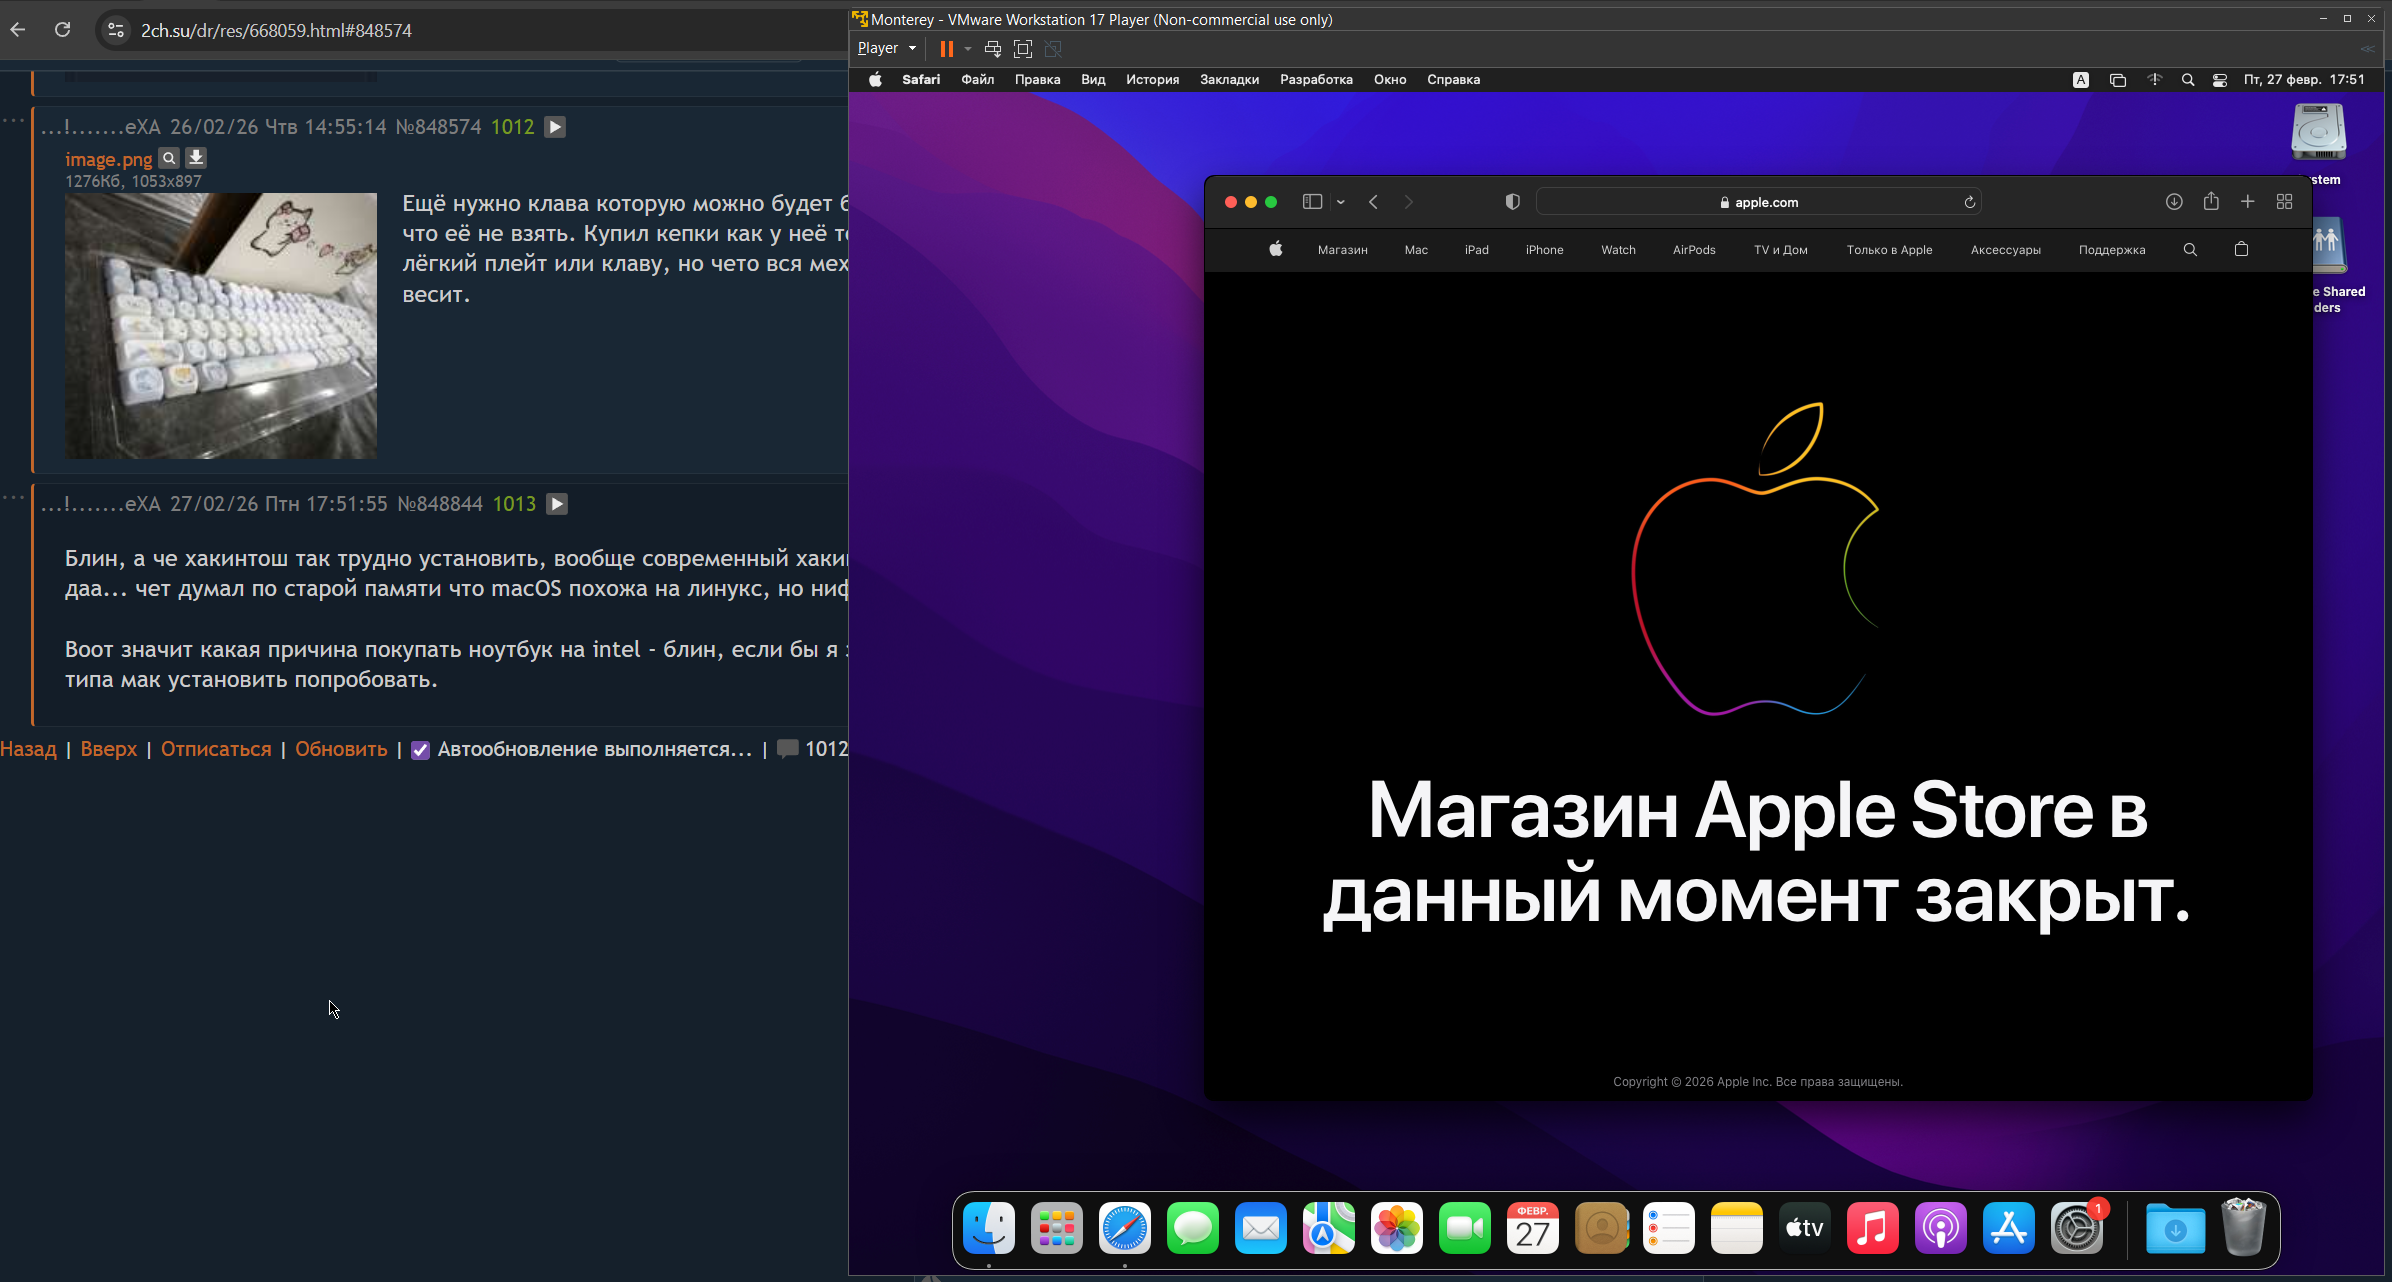Open App Store from the dock
This screenshot has height=1282, width=2392.
tap(2008, 1228)
